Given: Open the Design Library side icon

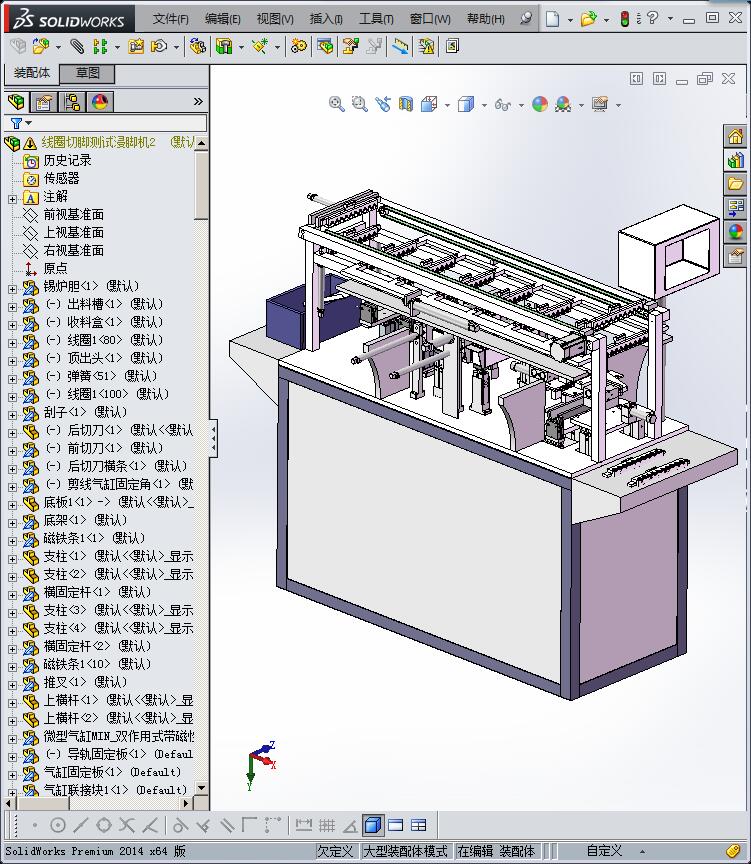Looking at the screenshot, I should point(736,160).
